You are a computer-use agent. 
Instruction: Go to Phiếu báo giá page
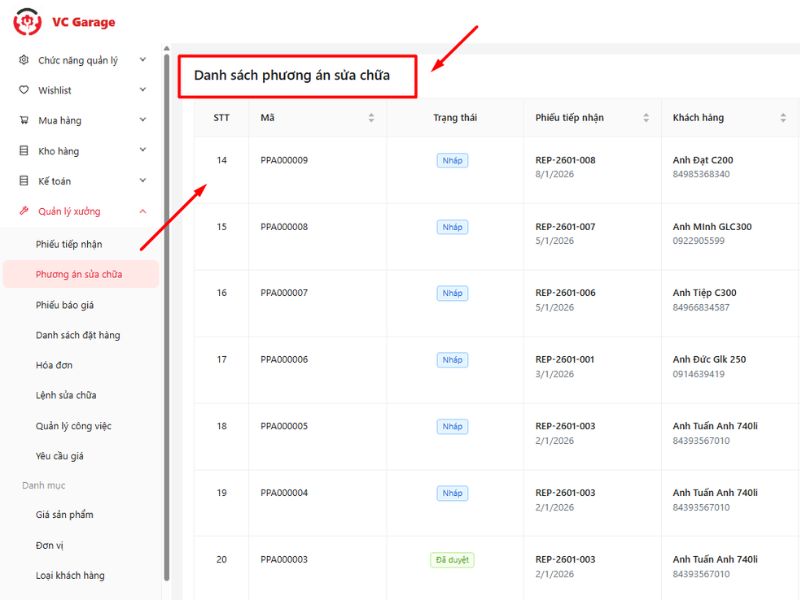click(x=65, y=305)
